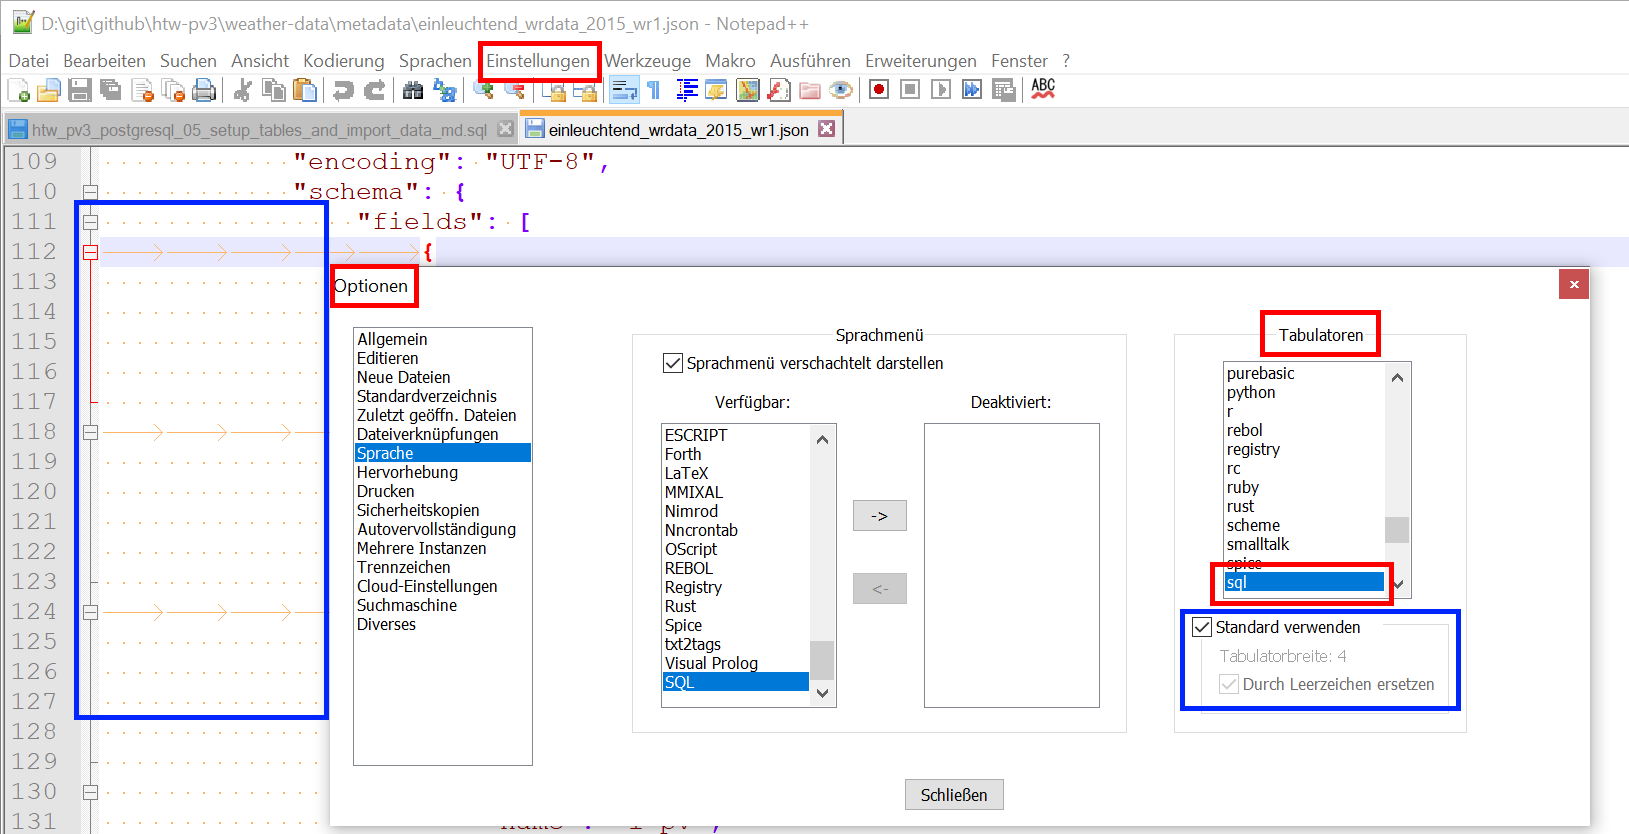Viewport: 1629px width, 834px height.
Task: Run macro multiple times icon
Action: (x=972, y=90)
